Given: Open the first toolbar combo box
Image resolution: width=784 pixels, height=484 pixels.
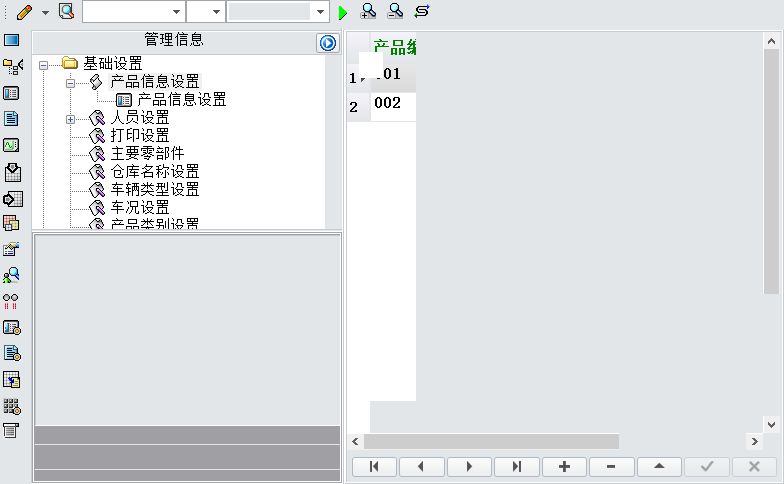Looking at the screenshot, I should pyautogui.click(x=134, y=12).
